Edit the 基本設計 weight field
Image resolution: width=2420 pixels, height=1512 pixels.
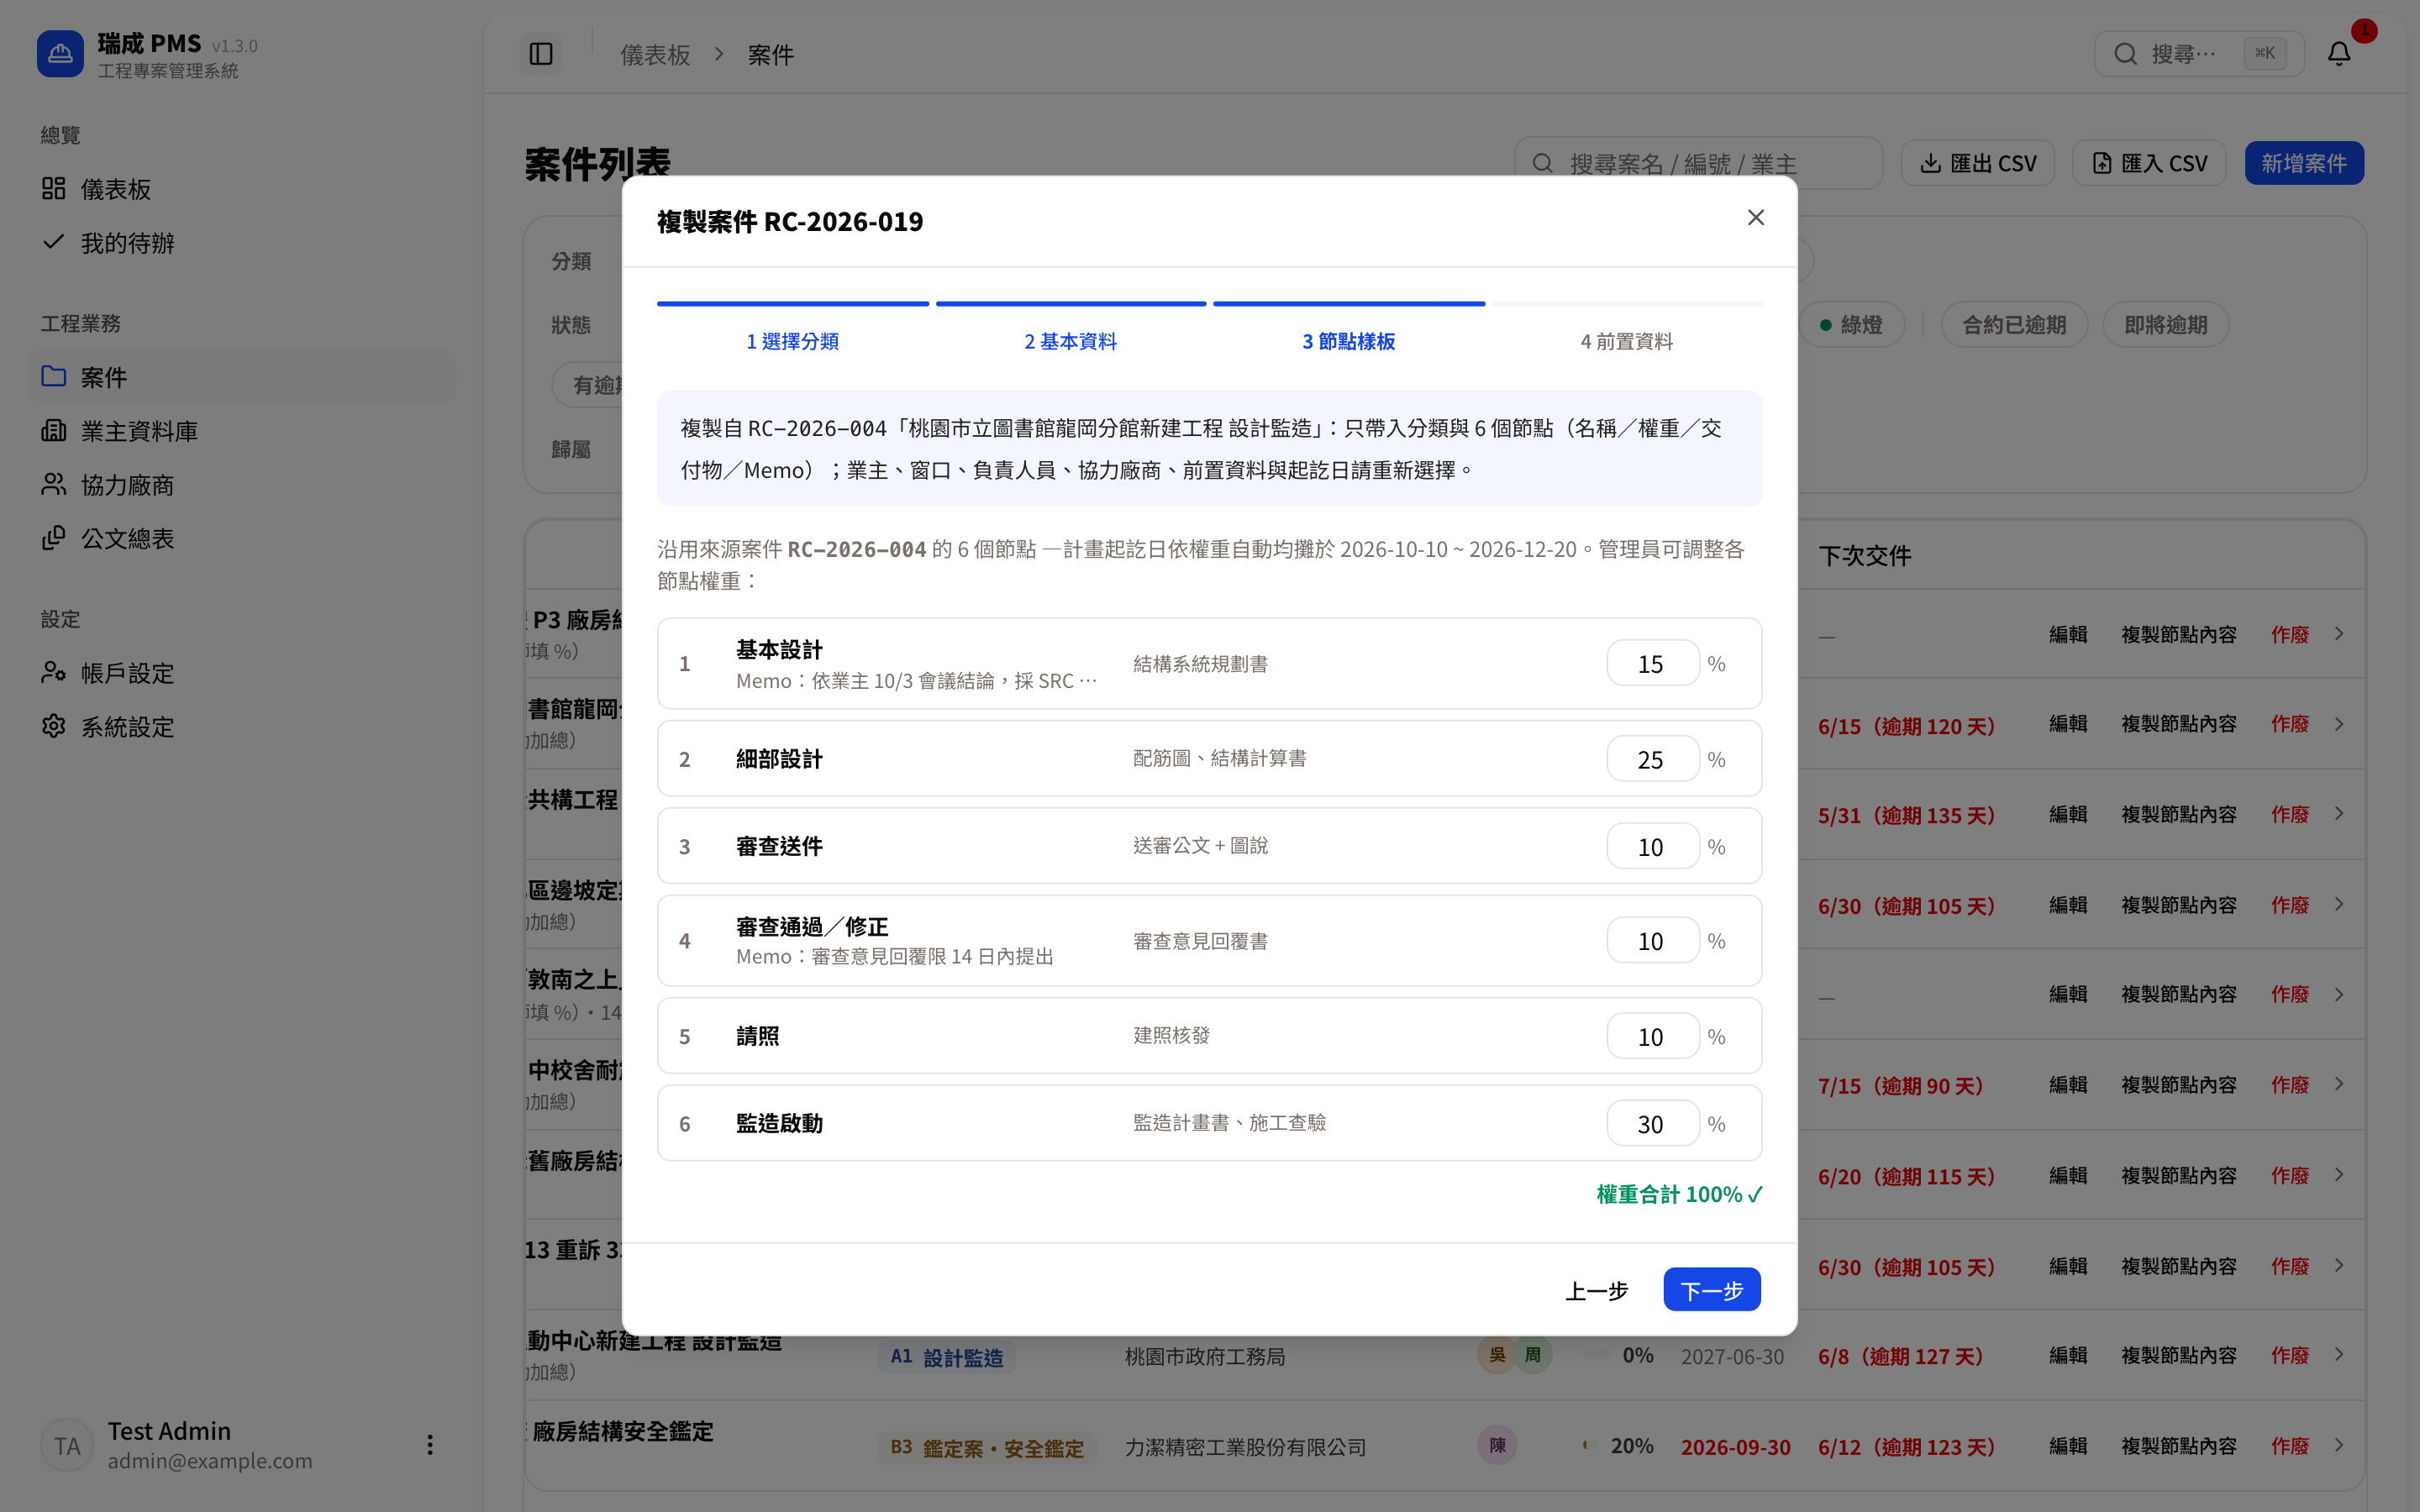[1652, 664]
